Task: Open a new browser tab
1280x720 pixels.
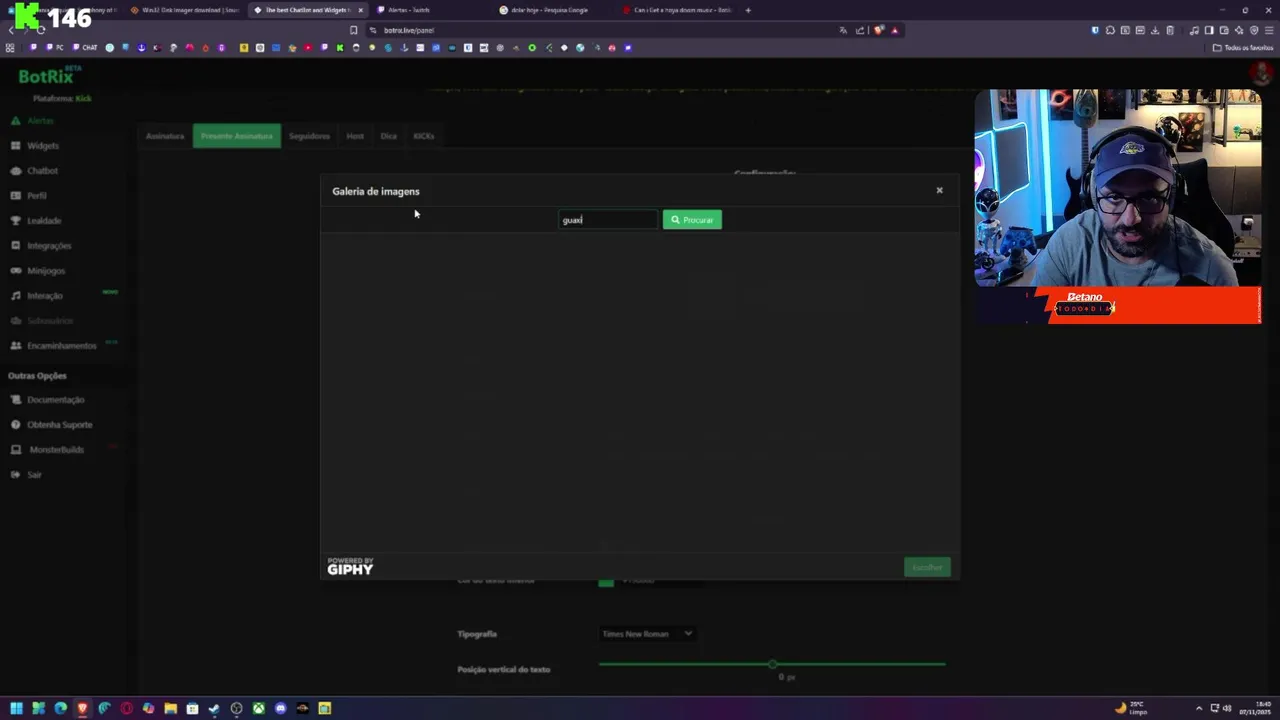Action: [748, 10]
